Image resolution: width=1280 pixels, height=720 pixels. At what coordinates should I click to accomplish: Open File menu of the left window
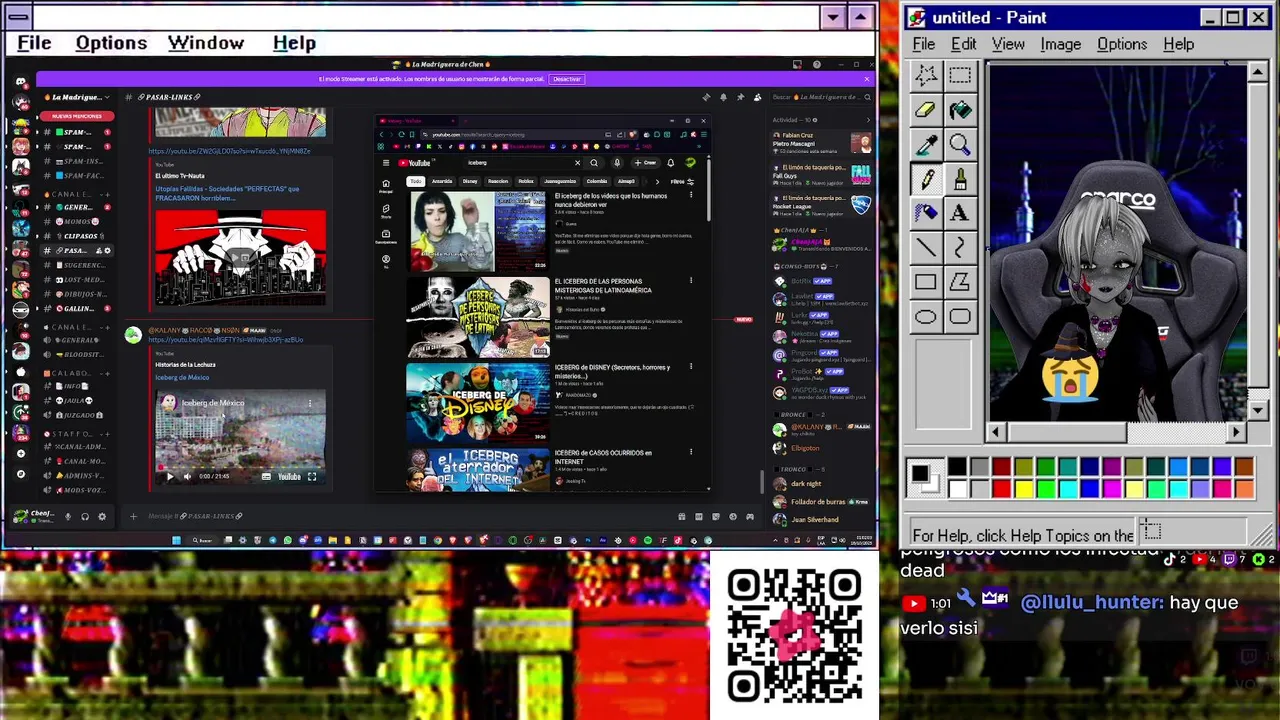pyautogui.click(x=34, y=43)
